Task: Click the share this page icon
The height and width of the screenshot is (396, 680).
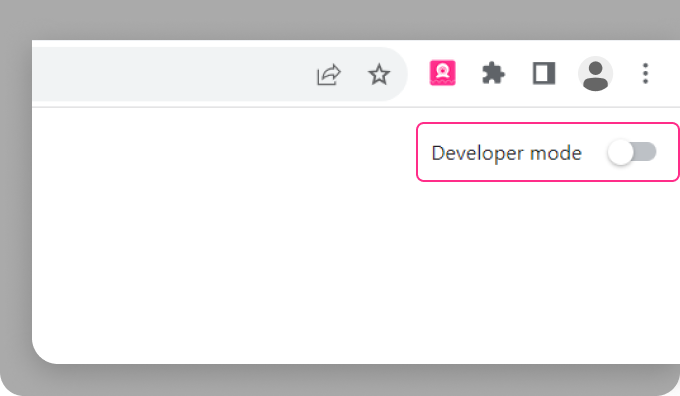Action: click(x=329, y=75)
